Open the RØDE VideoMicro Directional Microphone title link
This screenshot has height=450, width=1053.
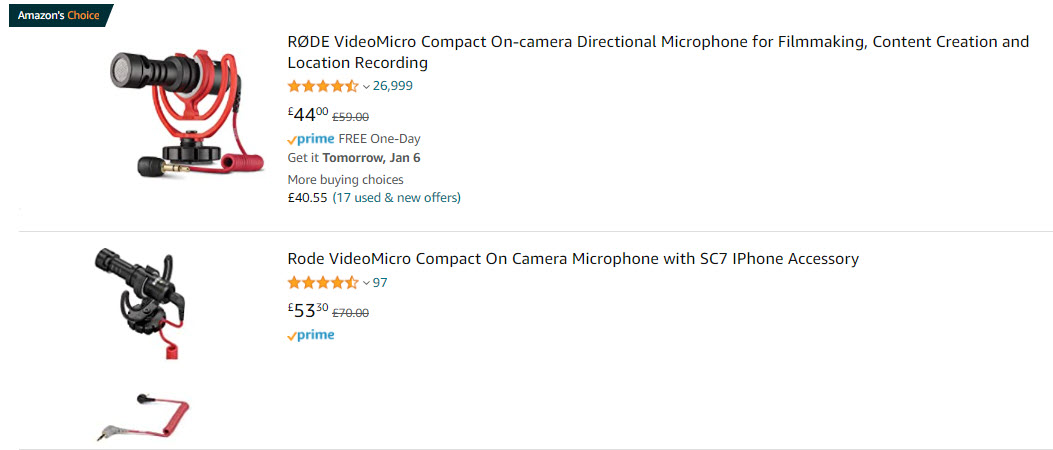(x=657, y=52)
